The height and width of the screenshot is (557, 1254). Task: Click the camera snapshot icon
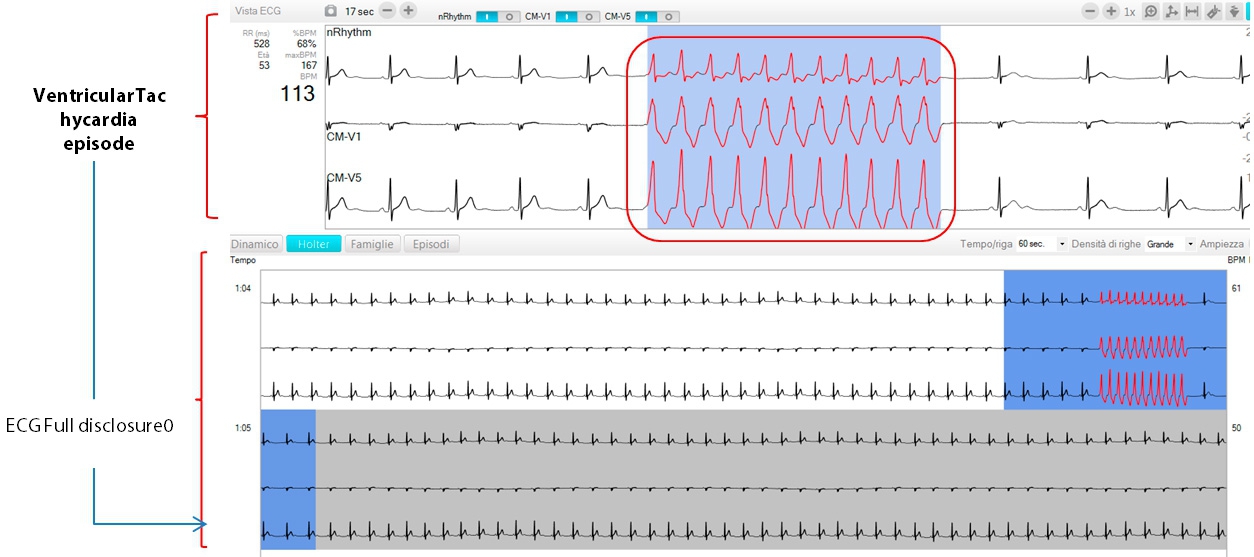tap(331, 11)
